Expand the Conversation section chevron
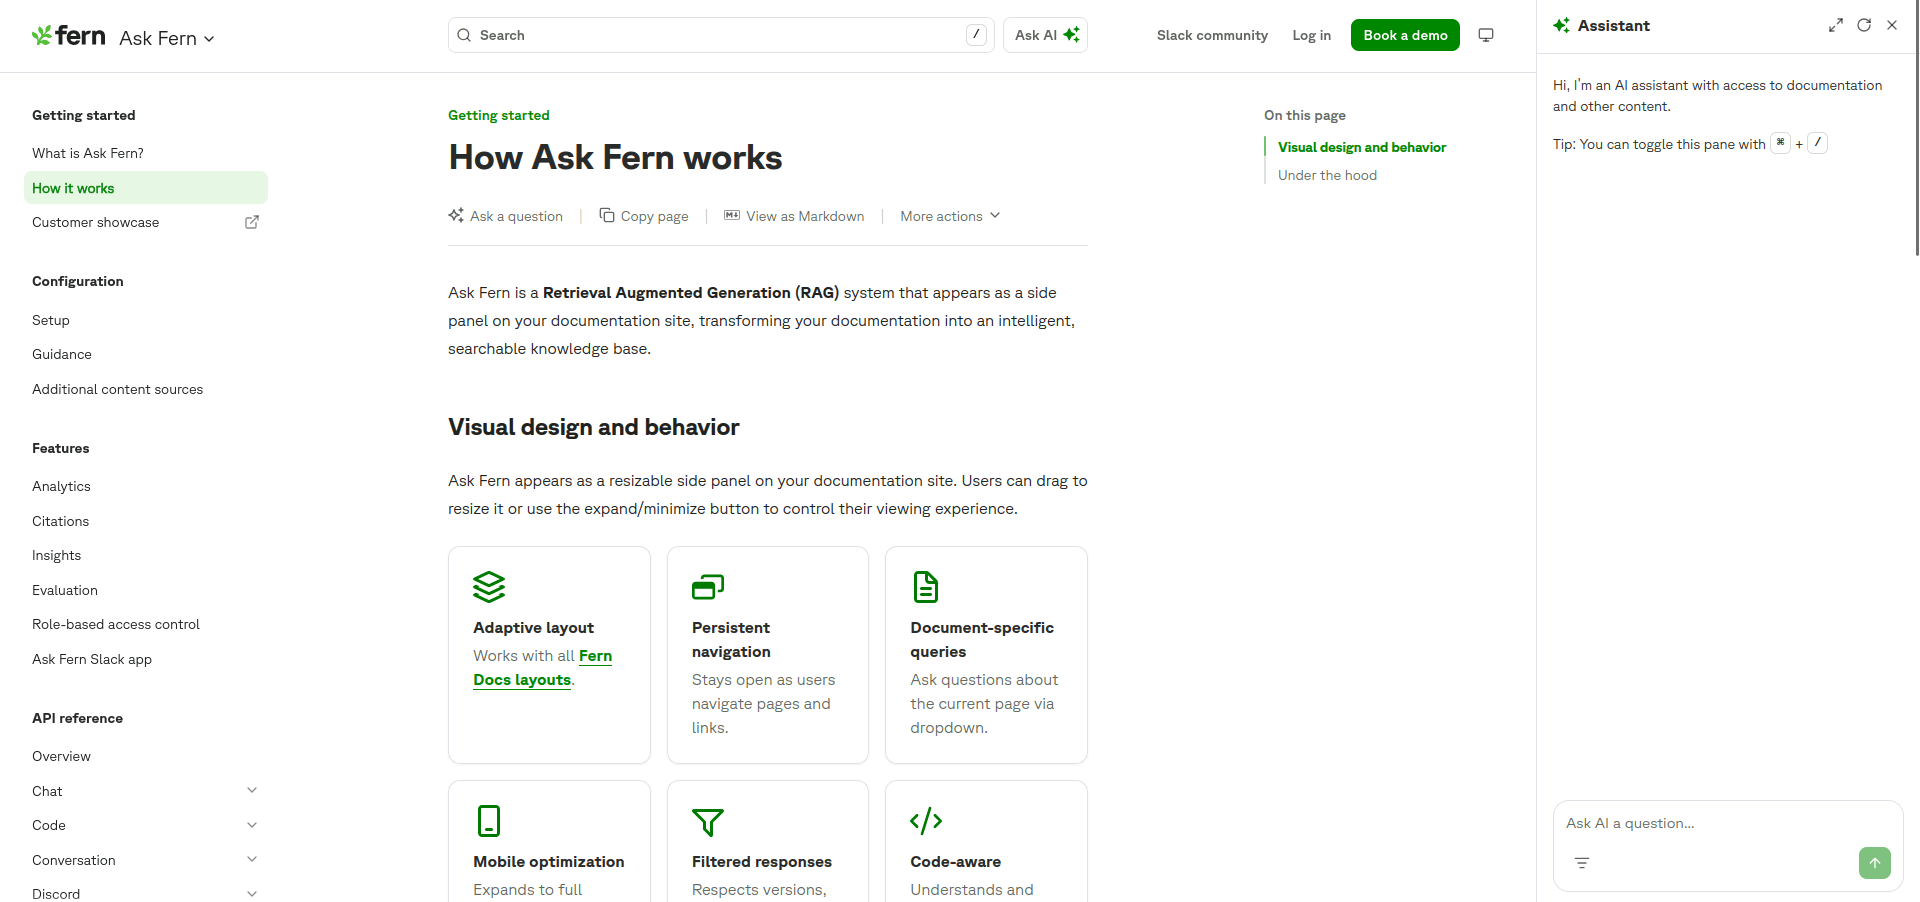The height and width of the screenshot is (902, 1920). click(252, 859)
